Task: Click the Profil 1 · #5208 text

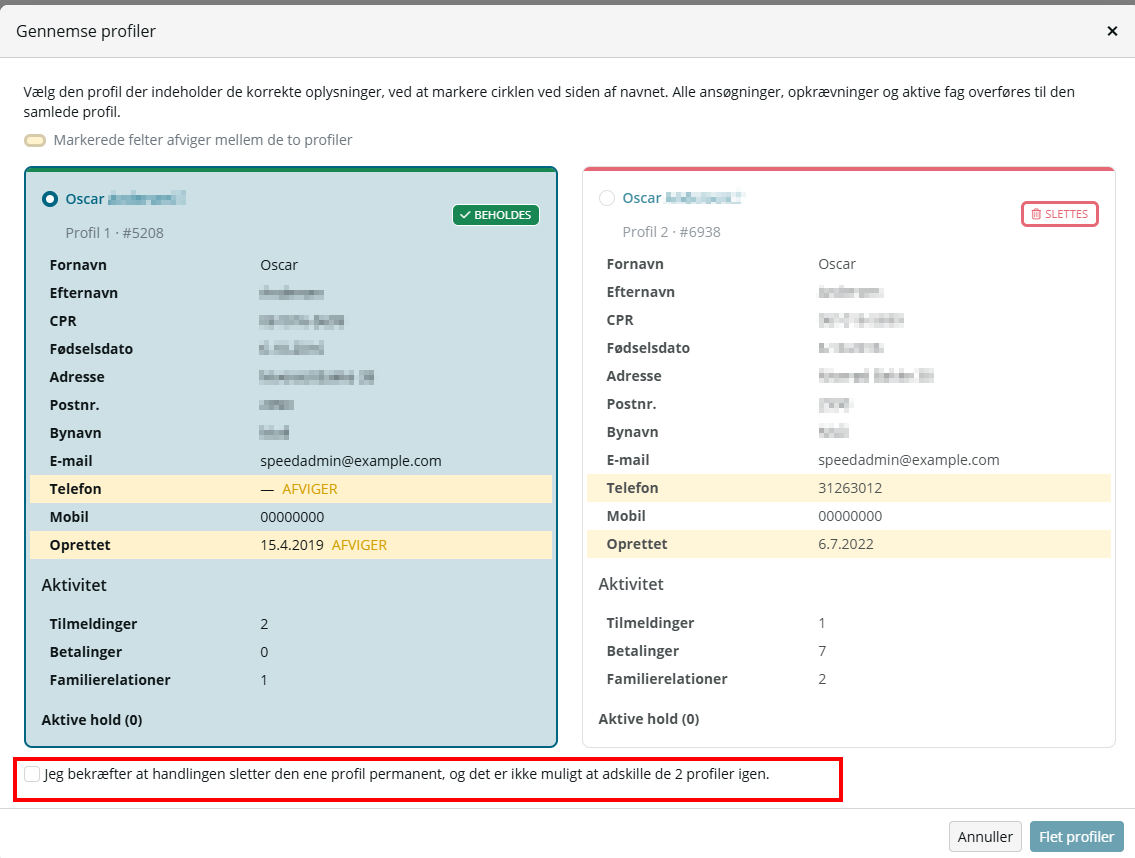Action: click(x=114, y=233)
